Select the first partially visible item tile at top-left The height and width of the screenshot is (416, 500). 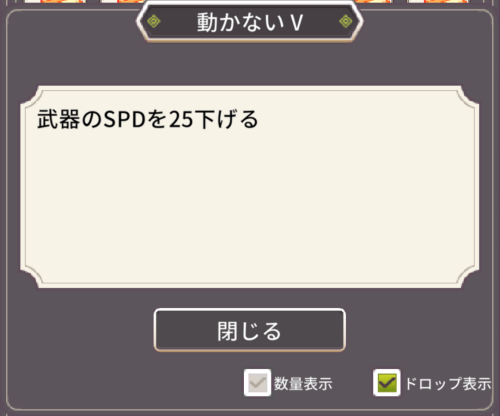pyautogui.click(x=55, y=1)
